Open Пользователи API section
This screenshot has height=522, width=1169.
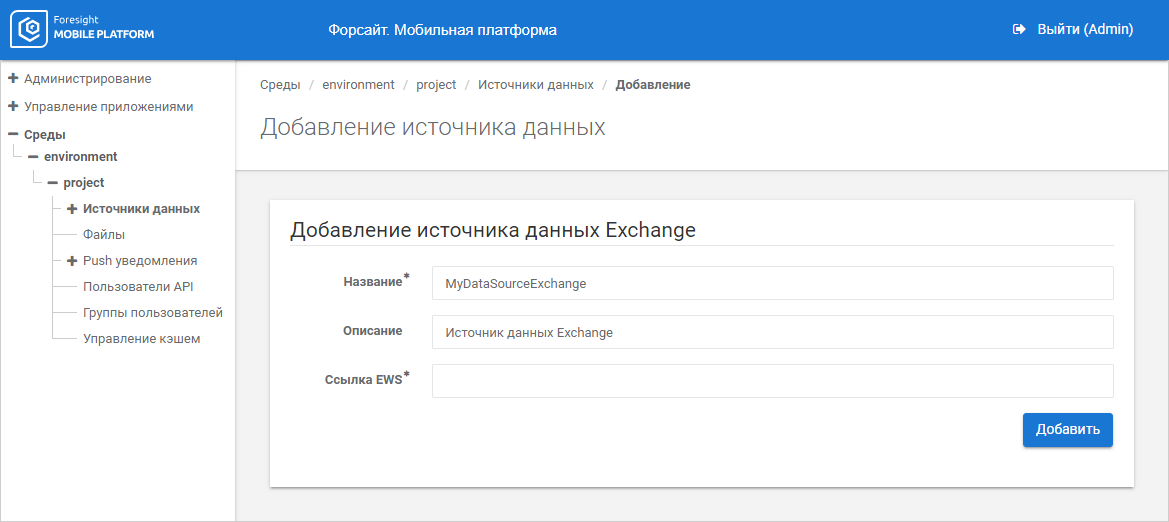point(138,287)
